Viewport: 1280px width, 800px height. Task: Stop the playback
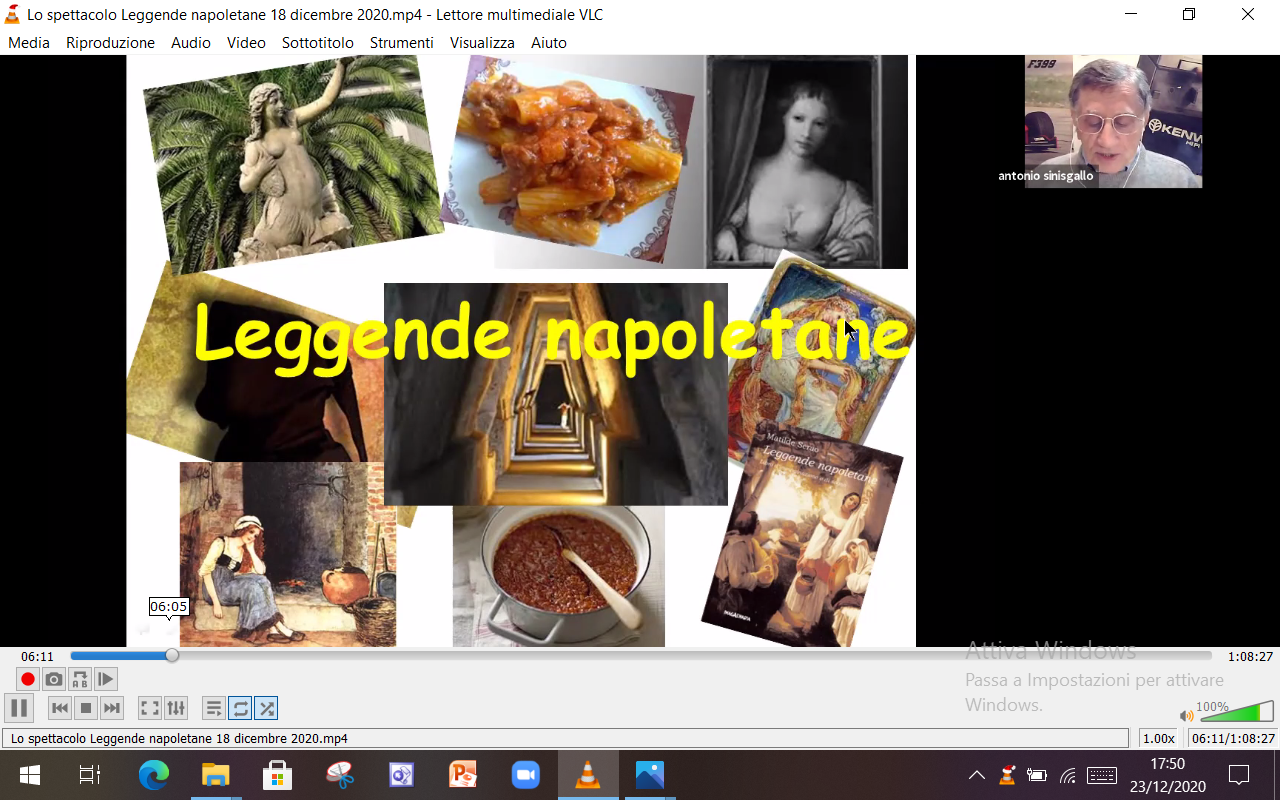point(86,708)
